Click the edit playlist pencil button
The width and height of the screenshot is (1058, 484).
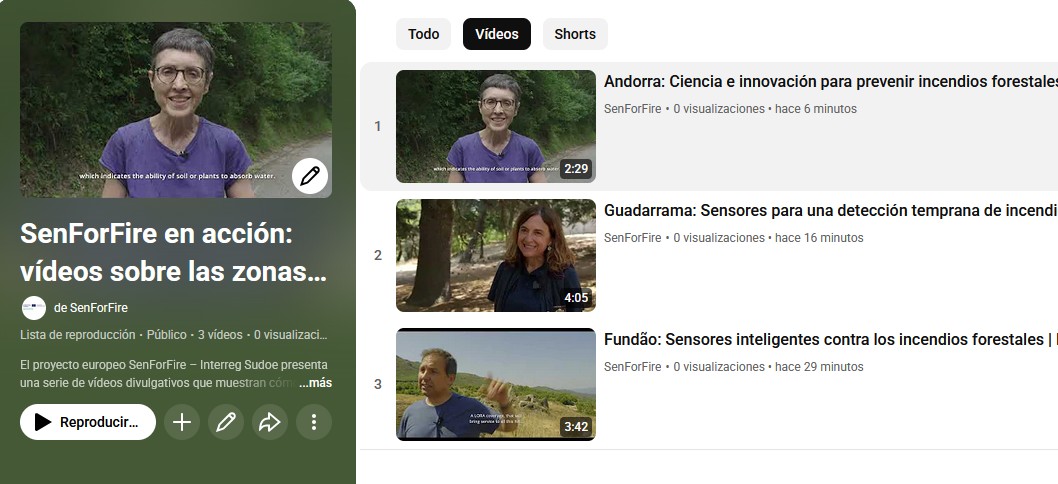(226, 422)
